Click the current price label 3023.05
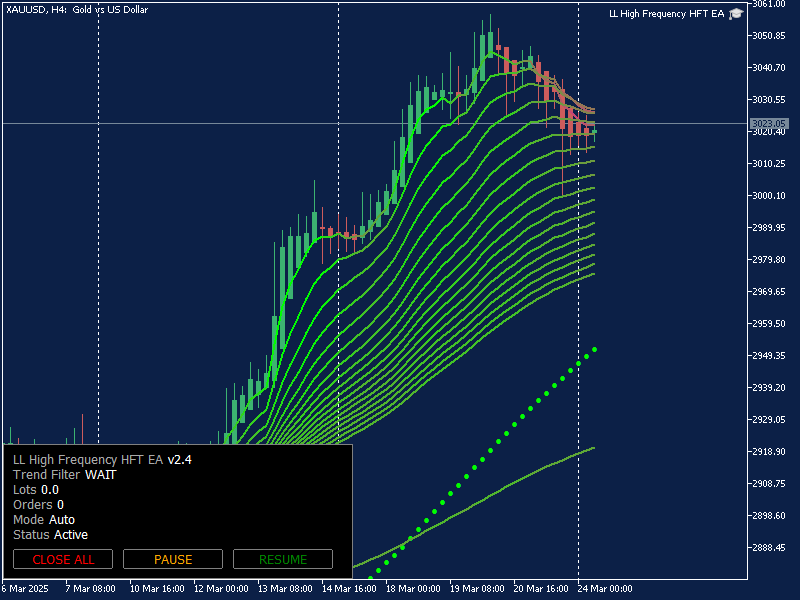This screenshot has width=800, height=600. (x=769, y=123)
